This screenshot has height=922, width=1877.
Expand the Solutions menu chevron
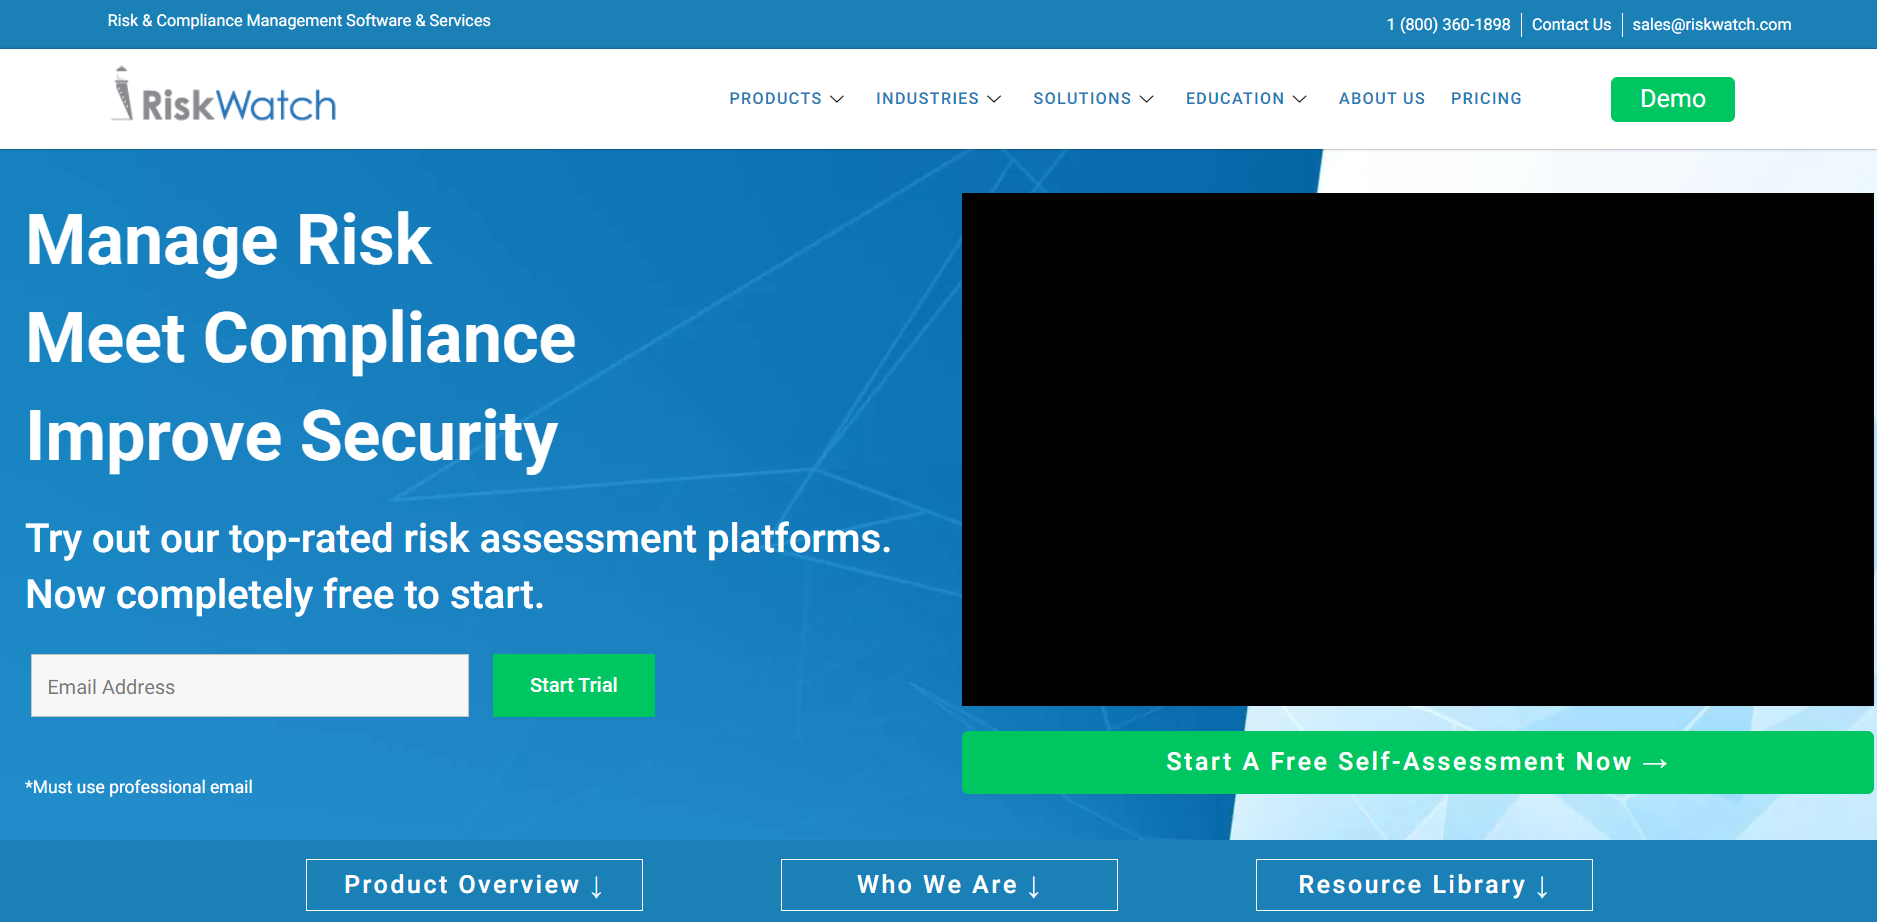(x=1147, y=99)
